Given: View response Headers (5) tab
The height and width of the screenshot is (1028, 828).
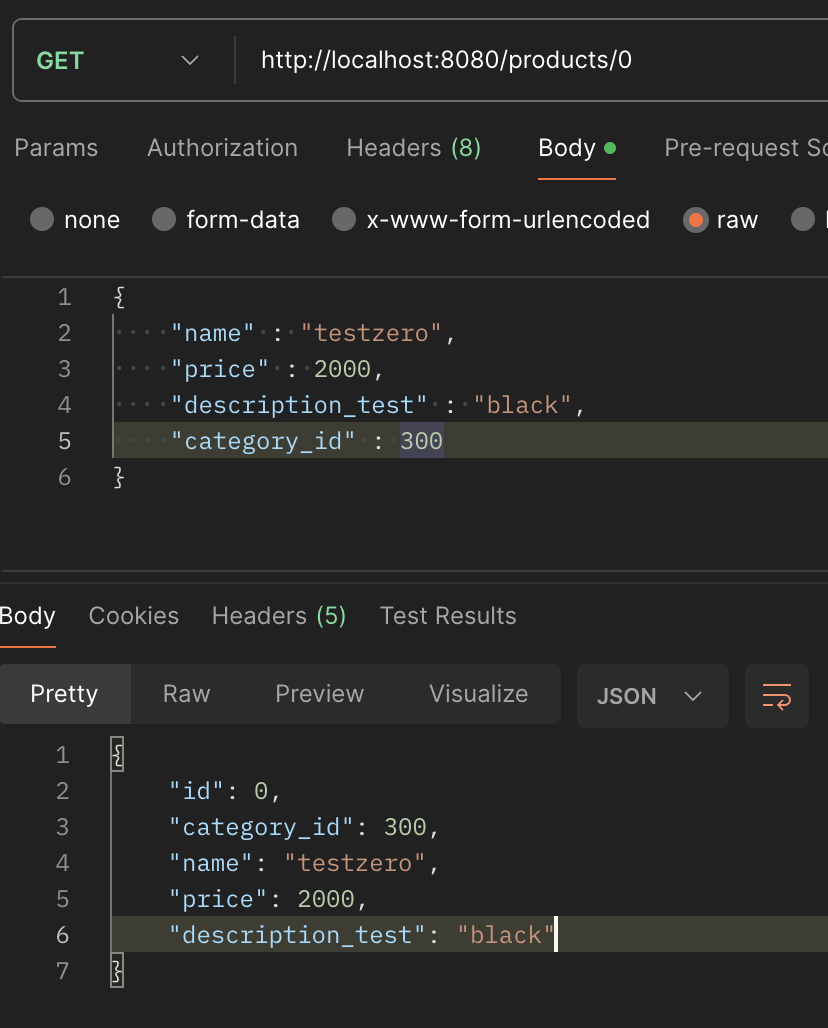Looking at the screenshot, I should tap(279, 616).
